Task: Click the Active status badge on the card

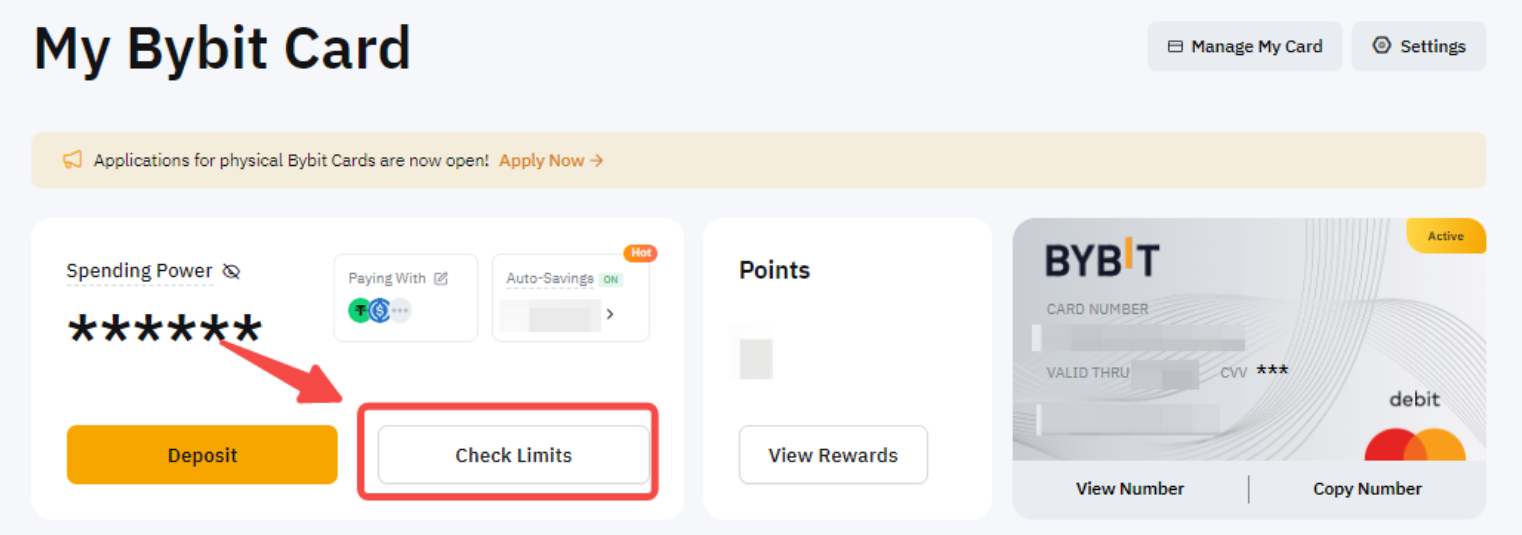Action: (1445, 236)
